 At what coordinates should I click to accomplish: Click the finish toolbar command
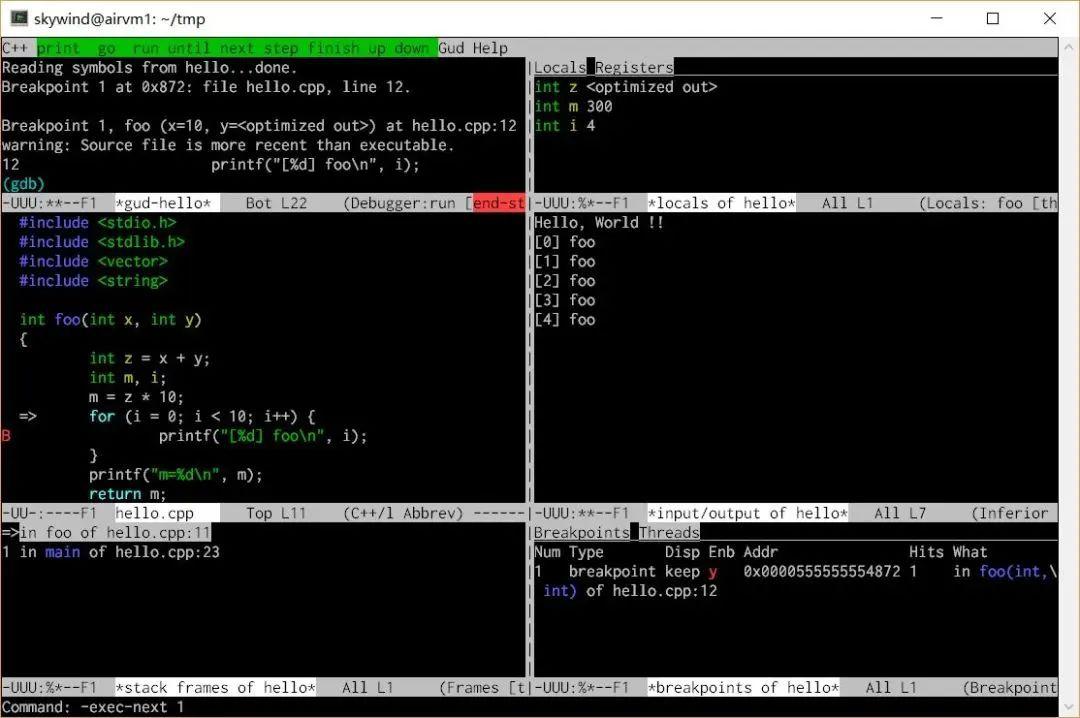333,48
